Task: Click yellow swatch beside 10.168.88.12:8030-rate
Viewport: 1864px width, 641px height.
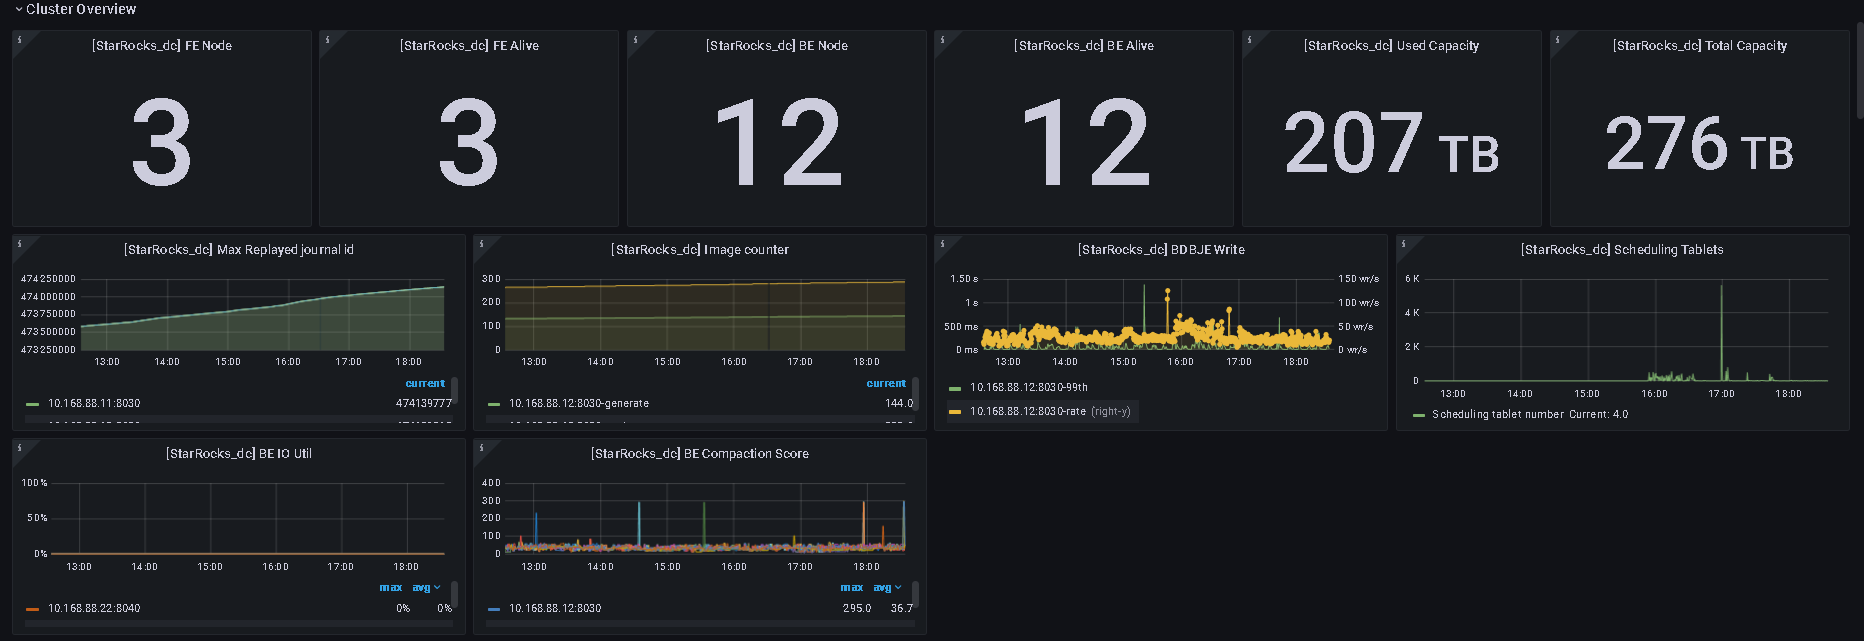Action: point(955,412)
